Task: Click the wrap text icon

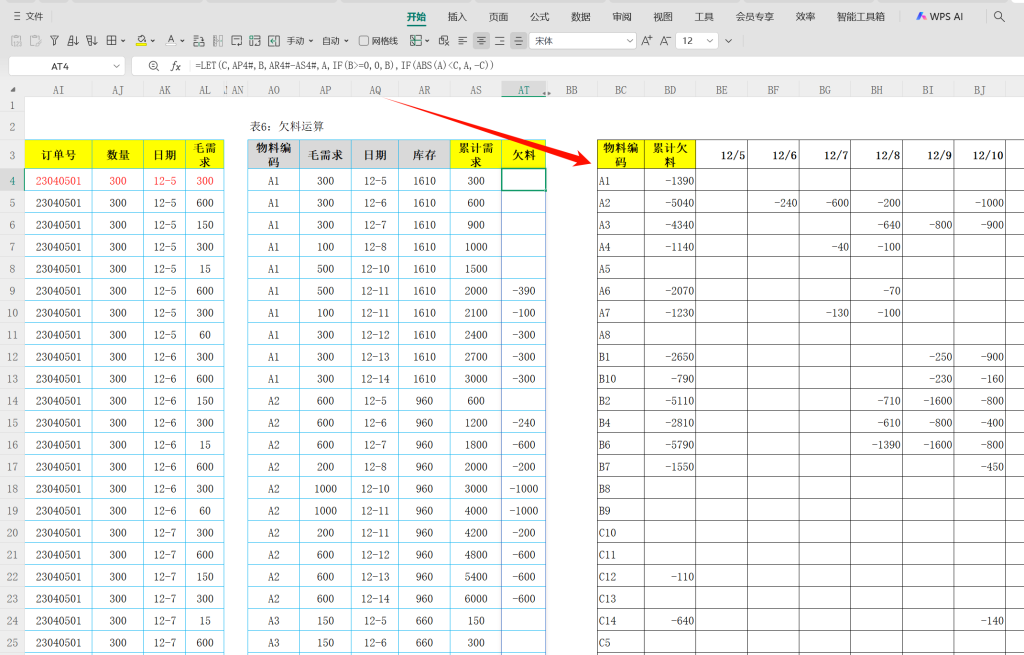Action: 236,40
